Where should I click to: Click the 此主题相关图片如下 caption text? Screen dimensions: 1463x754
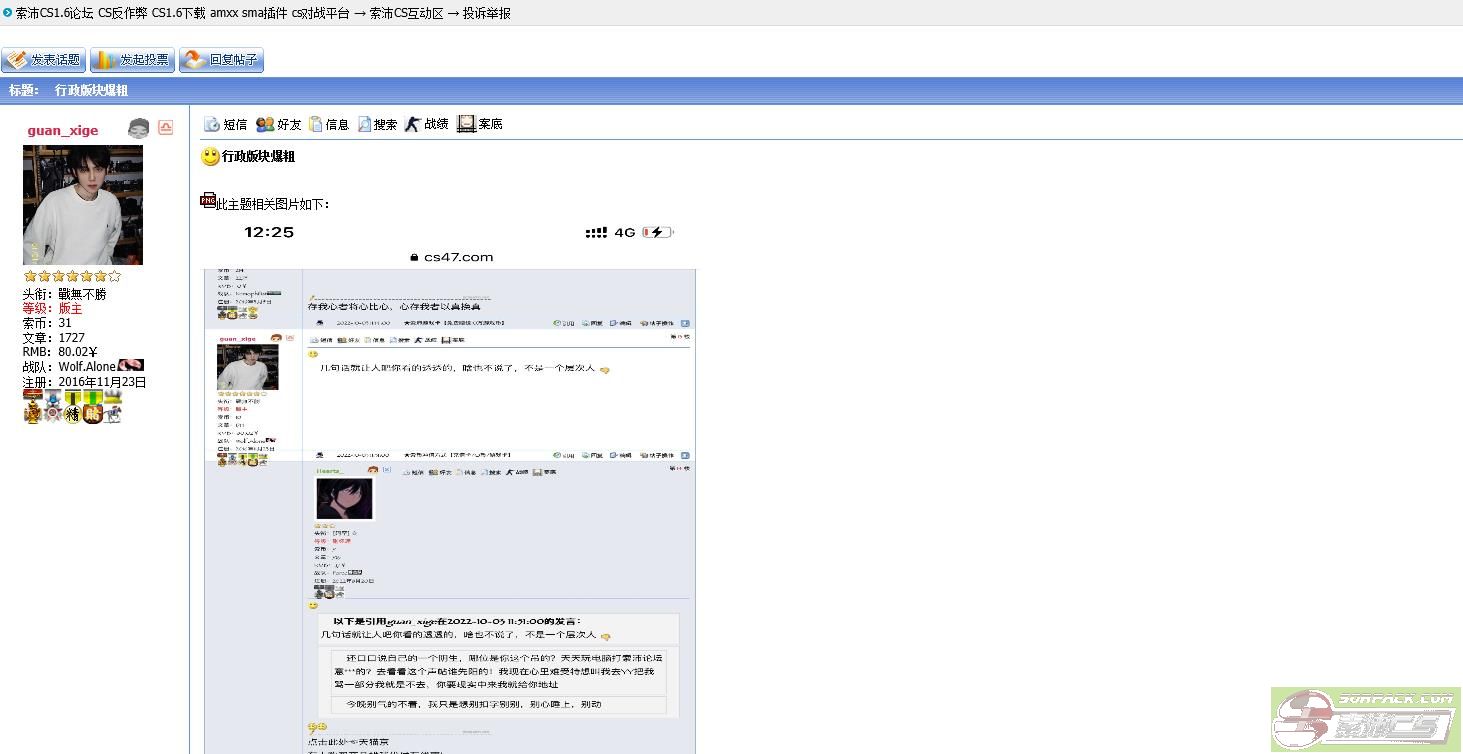point(273,205)
